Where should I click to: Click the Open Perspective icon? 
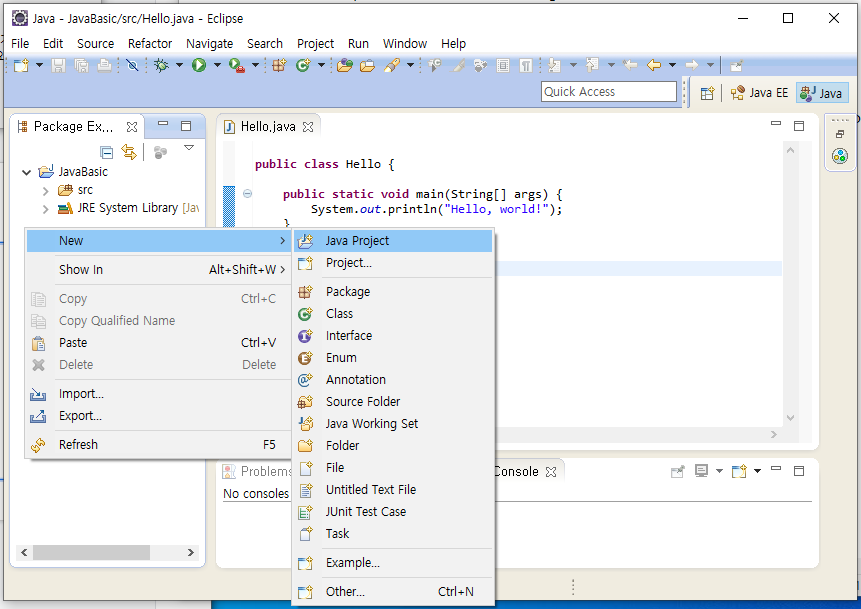click(x=707, y=93)
